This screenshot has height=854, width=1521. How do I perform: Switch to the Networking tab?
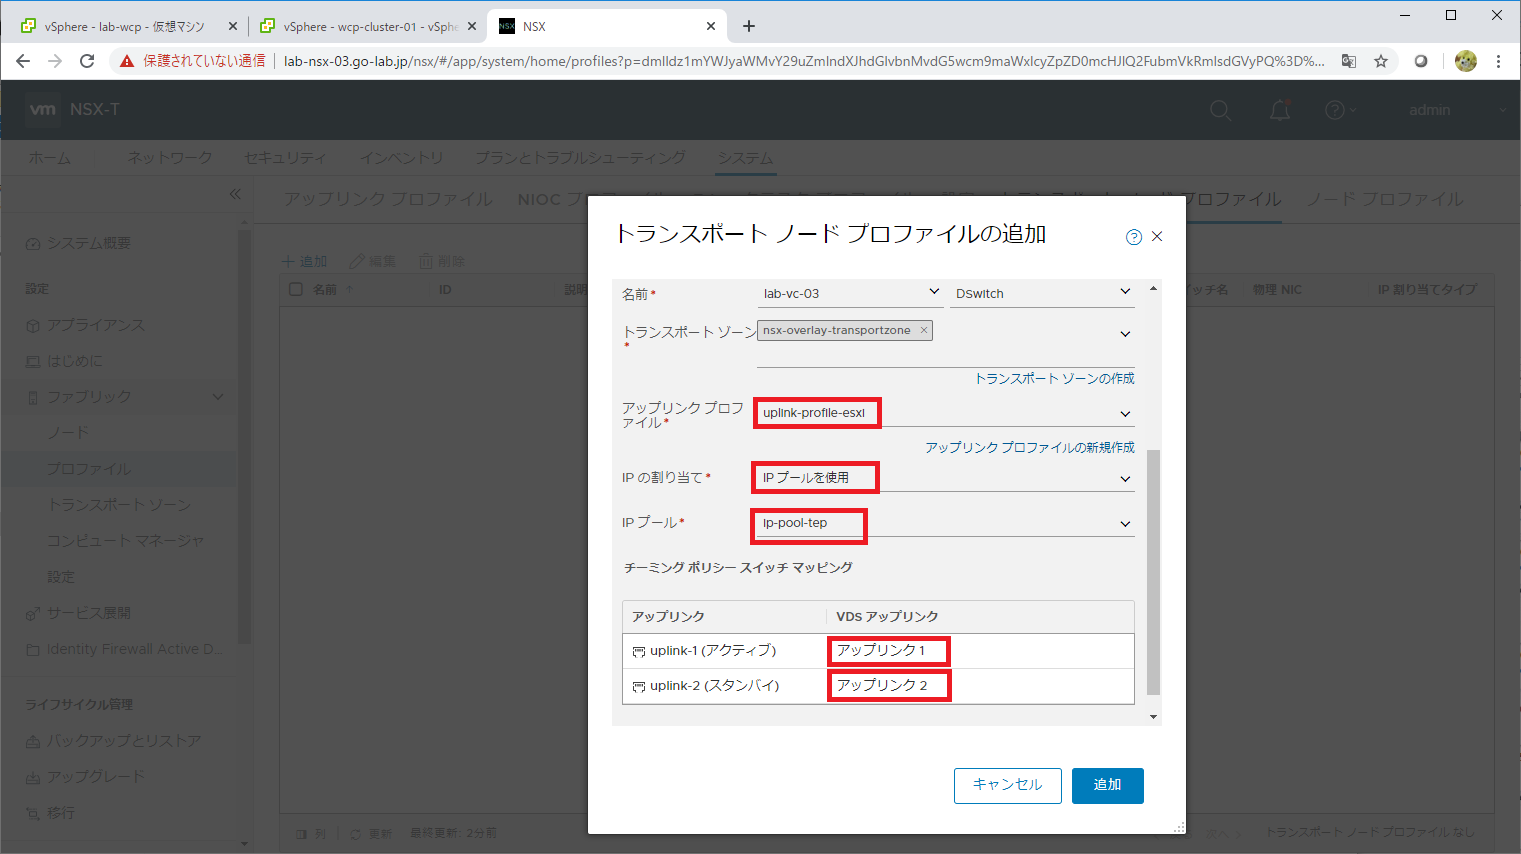170,158
